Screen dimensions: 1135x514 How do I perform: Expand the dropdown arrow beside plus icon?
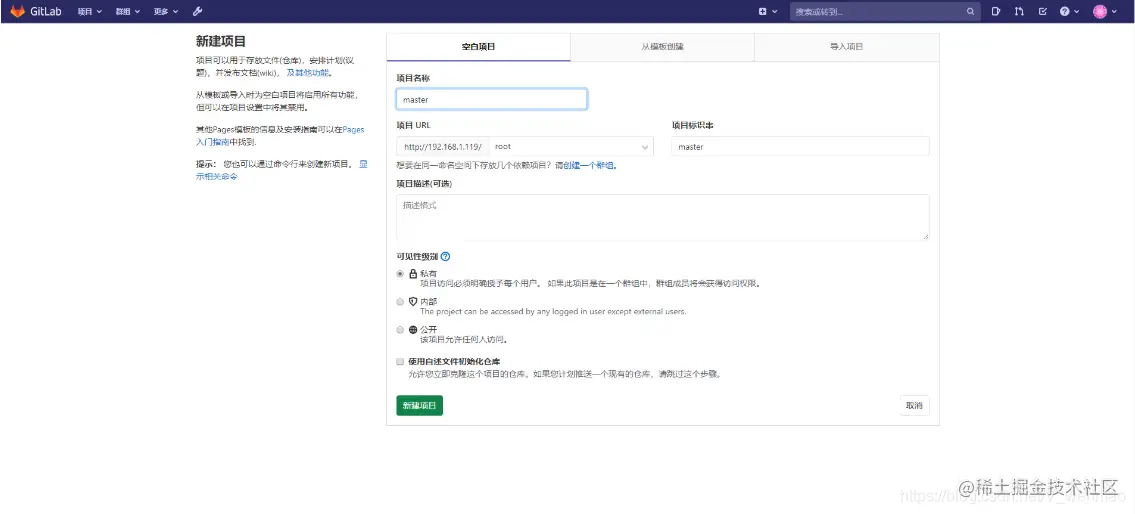click(775, 12)
